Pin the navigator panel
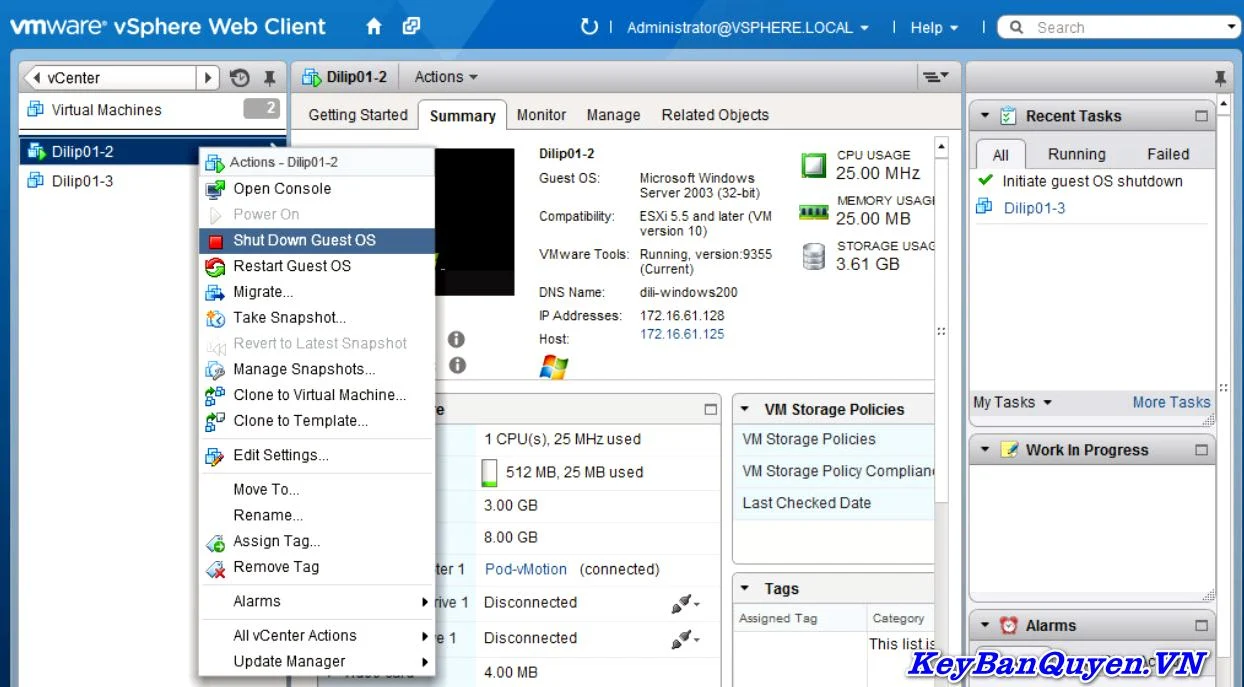This screenshot has width=1244, height=687. pyautogui.click(x=269, y=78)
